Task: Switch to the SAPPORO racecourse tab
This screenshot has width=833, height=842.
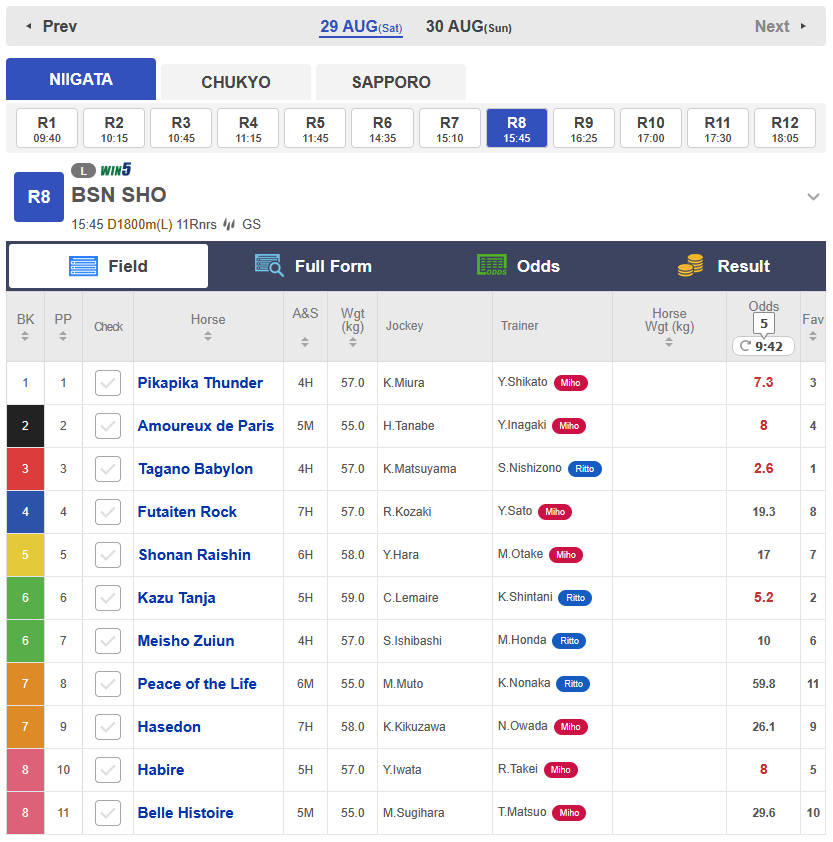Action: 391,82
